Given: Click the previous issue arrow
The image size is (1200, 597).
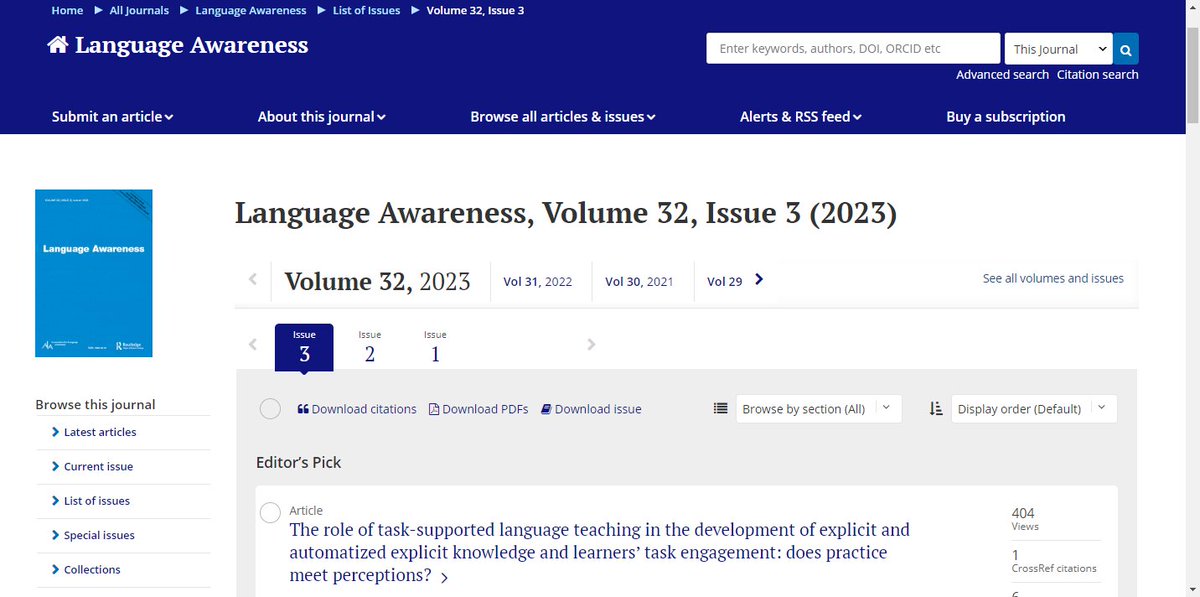Looking at the screenshot, I should point(253,344).
